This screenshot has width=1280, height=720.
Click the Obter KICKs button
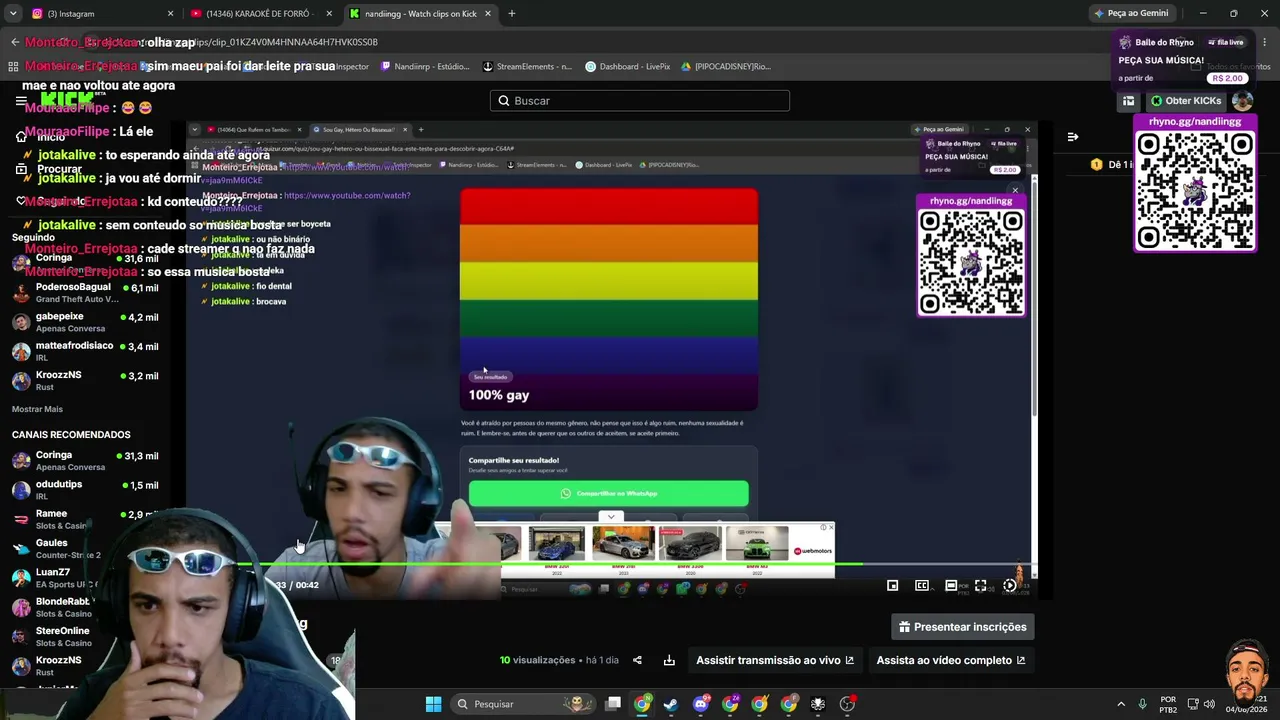[x=1185, y=101]
